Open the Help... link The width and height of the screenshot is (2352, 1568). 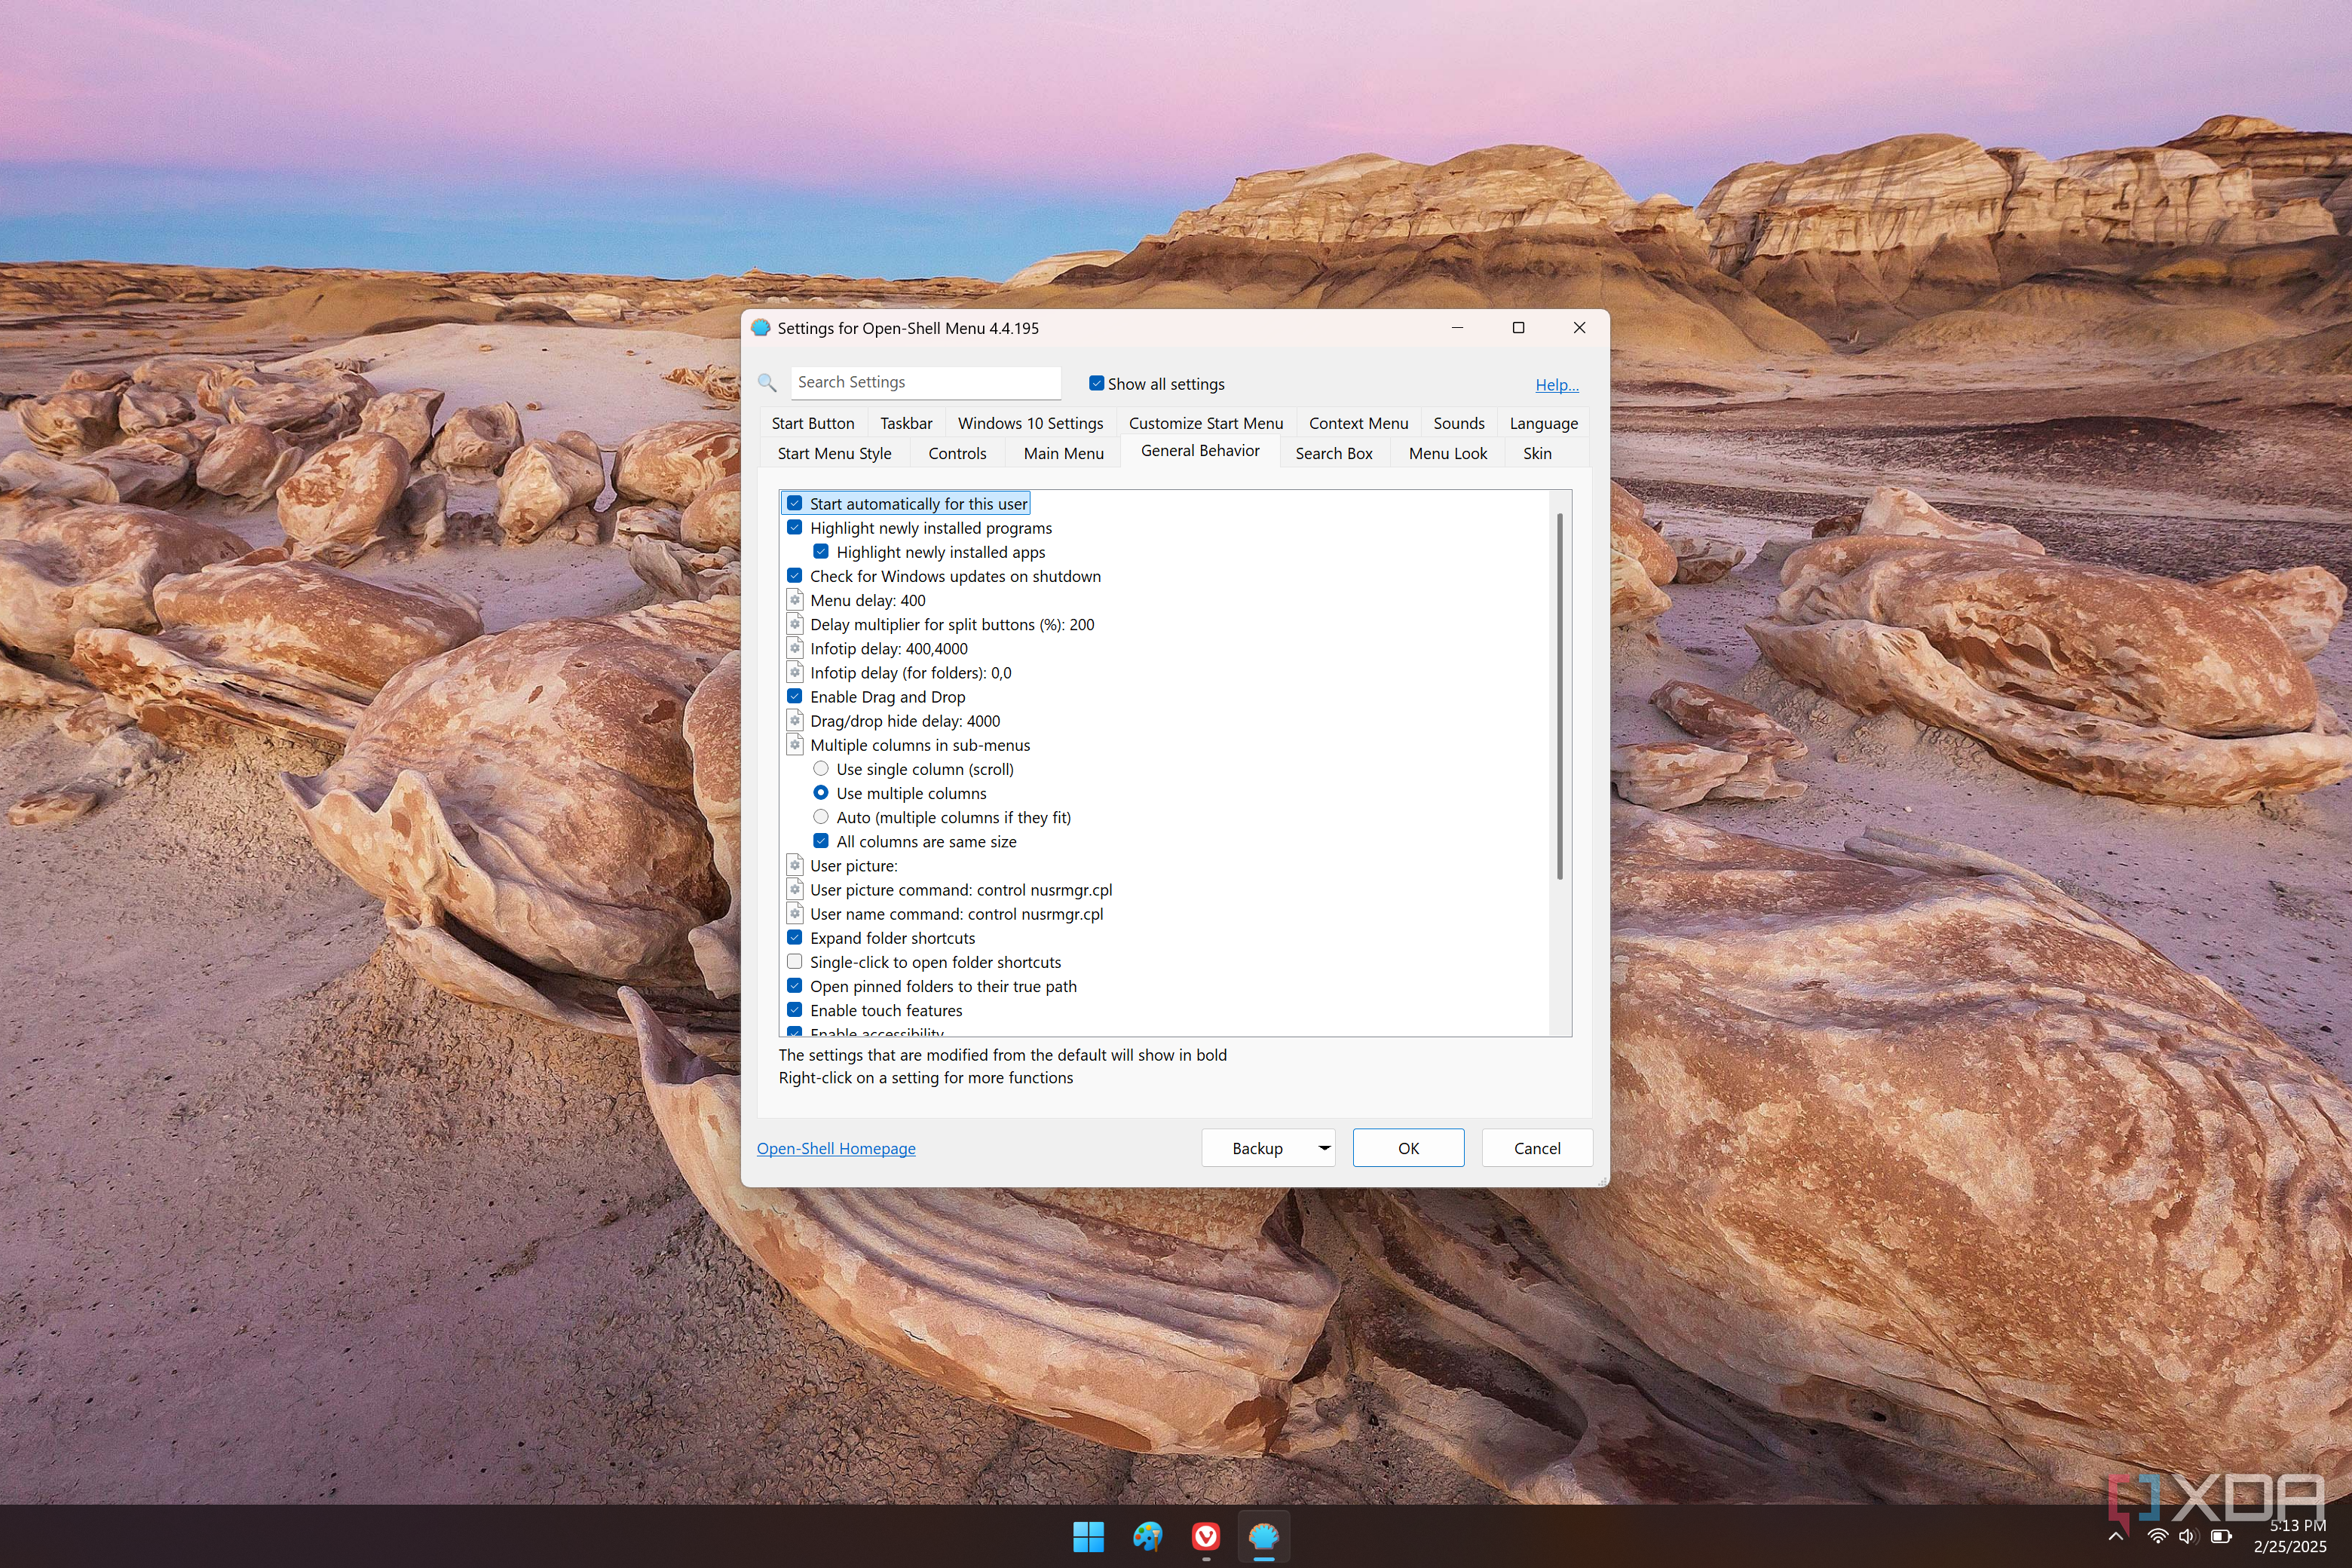1557,384
